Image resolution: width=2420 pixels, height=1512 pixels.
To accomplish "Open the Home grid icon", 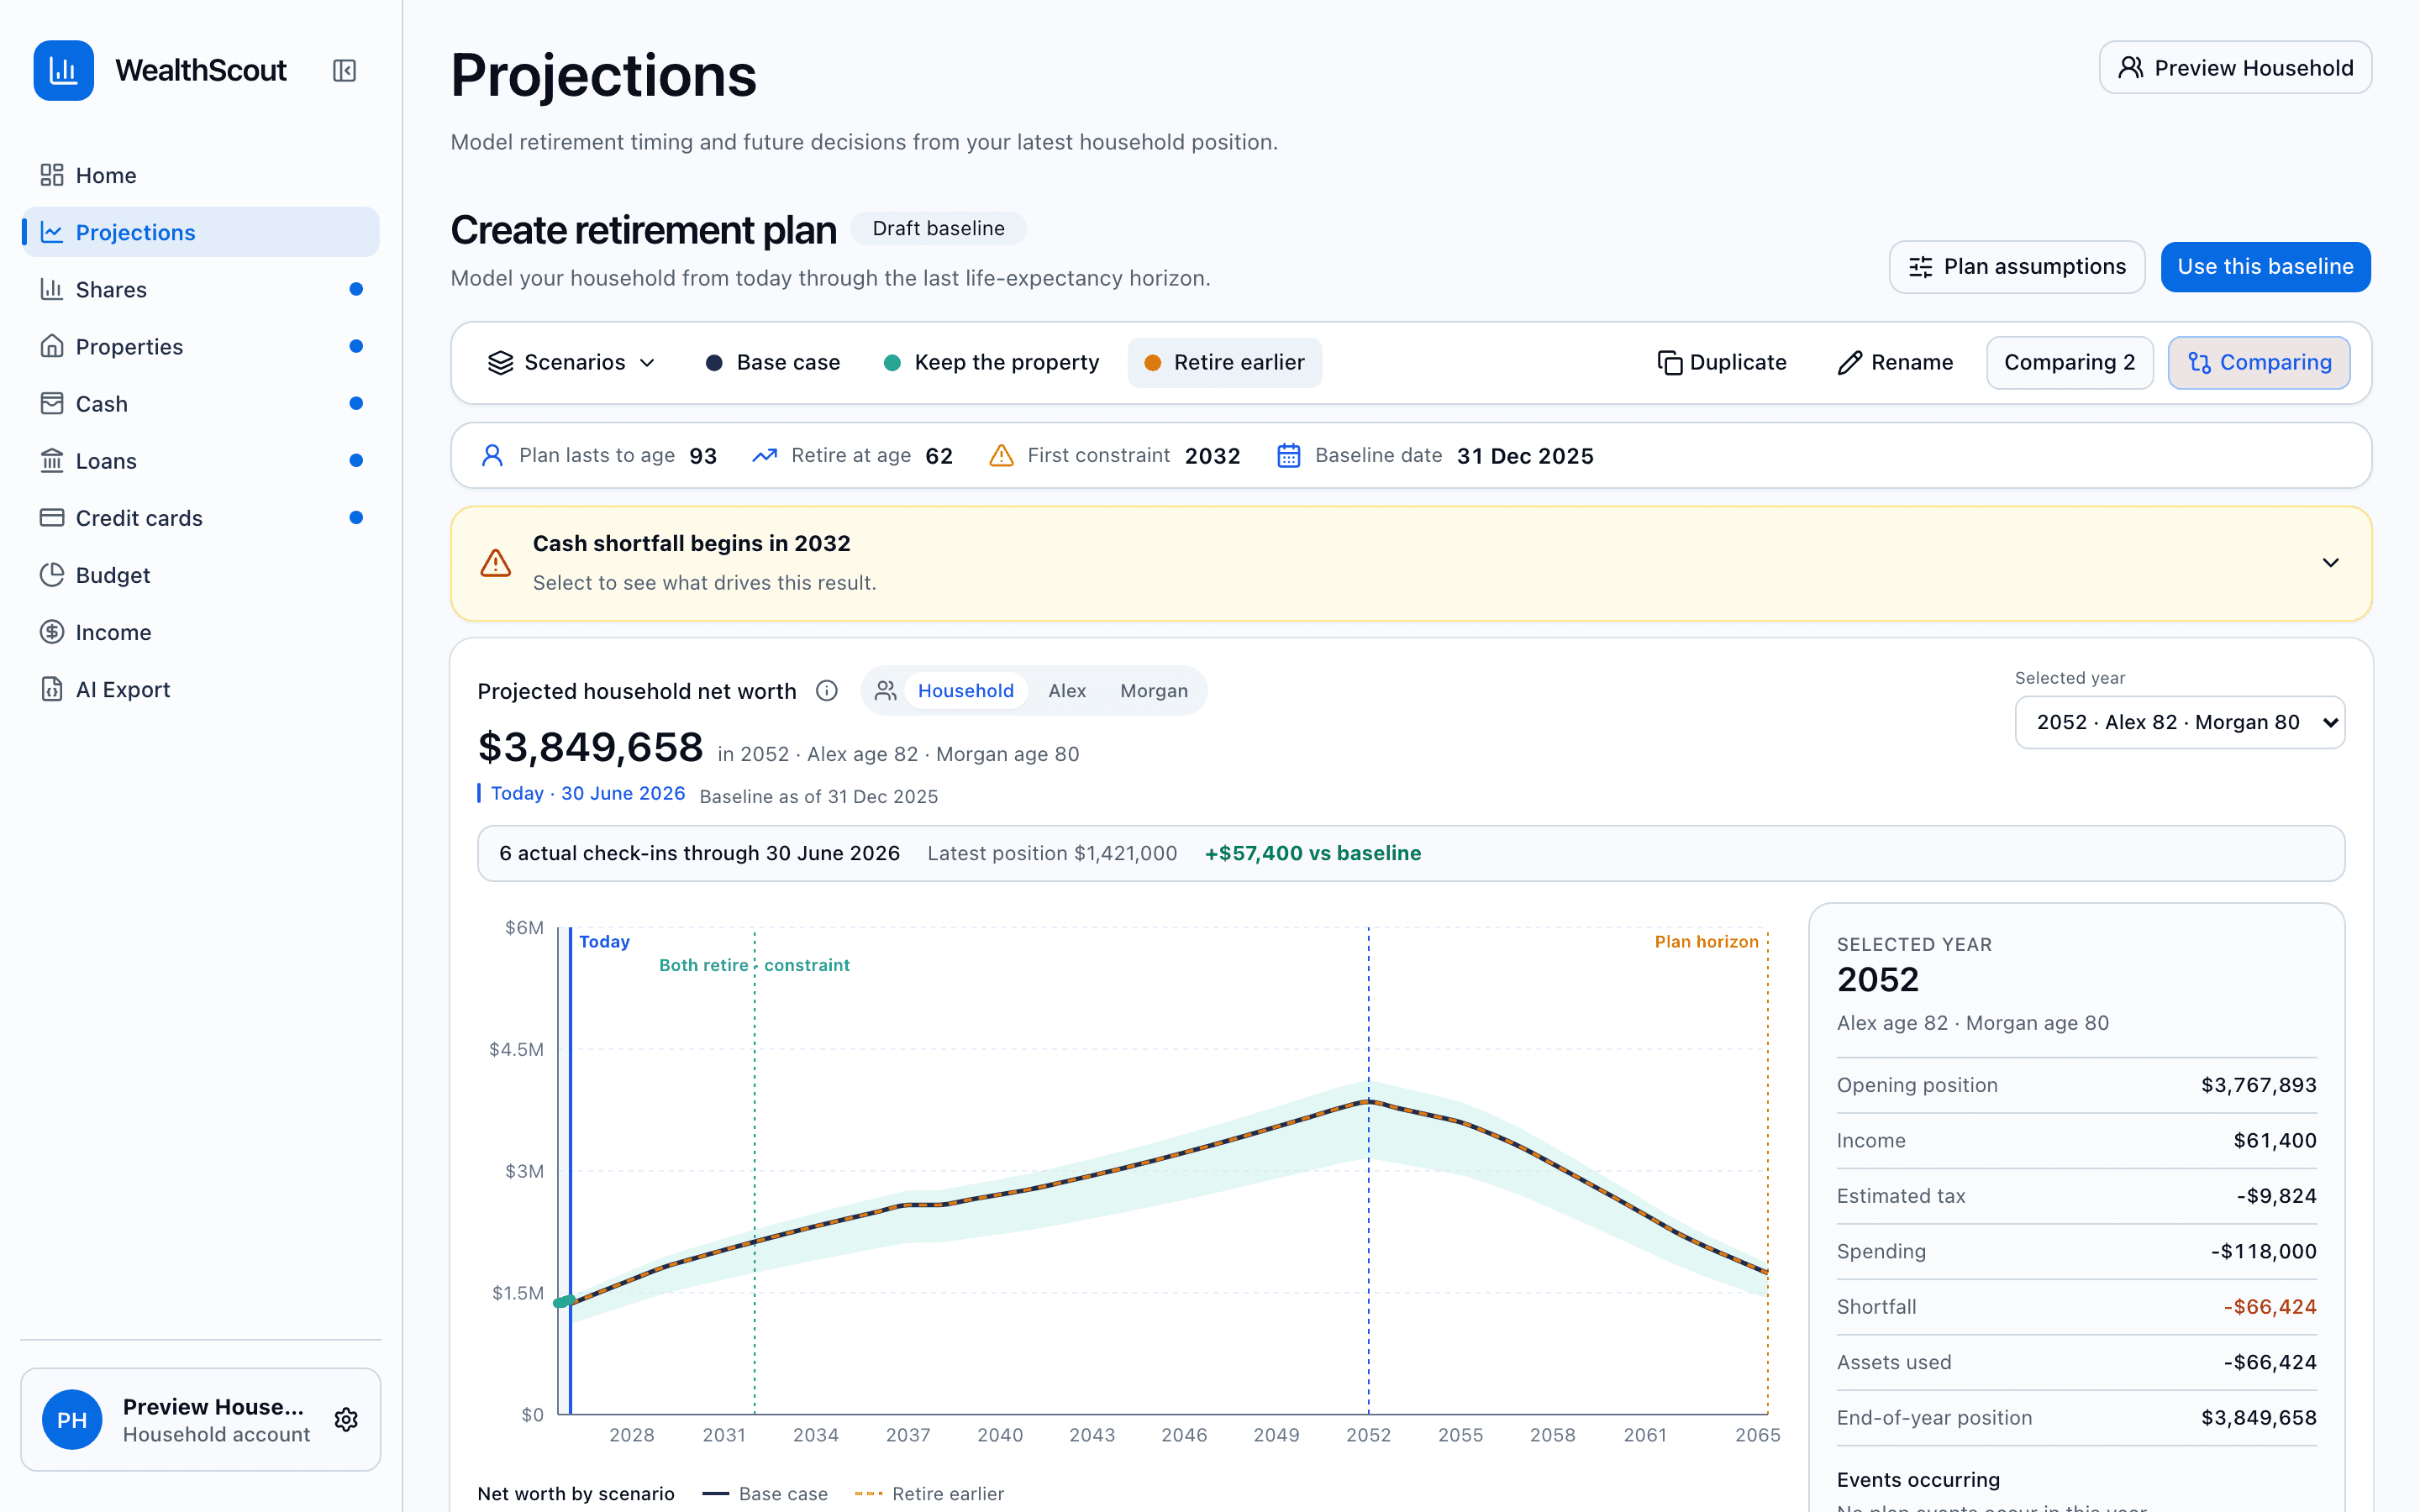I will tap(52, 175).
